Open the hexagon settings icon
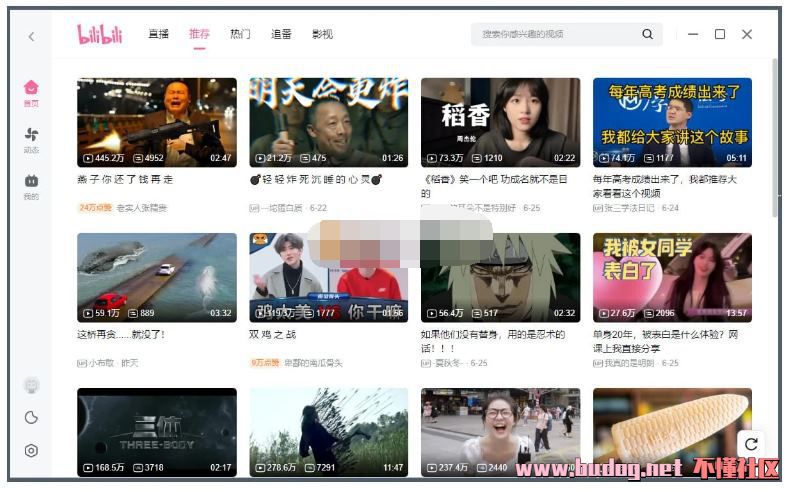This screenshot has height=489, width=789. (x=31, y=451)
